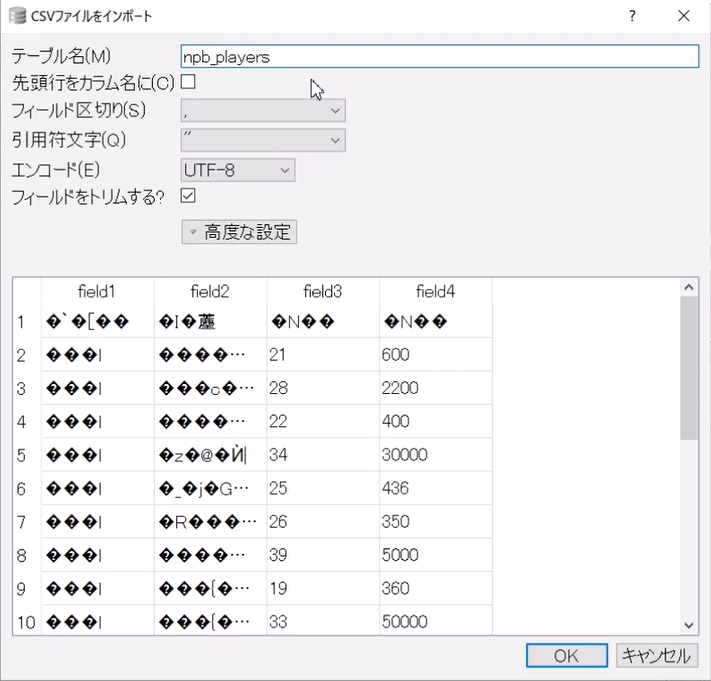This screenshot has height=681, width=711.
Task: Uncheck the trim fields checkbox
Action: [188, 196]
